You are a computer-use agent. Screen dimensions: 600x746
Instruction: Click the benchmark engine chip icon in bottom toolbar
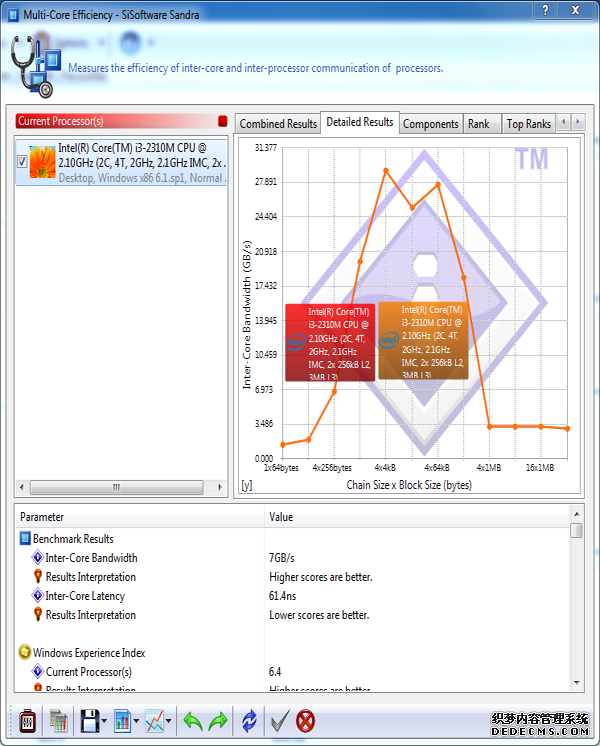tap(27, 721)
